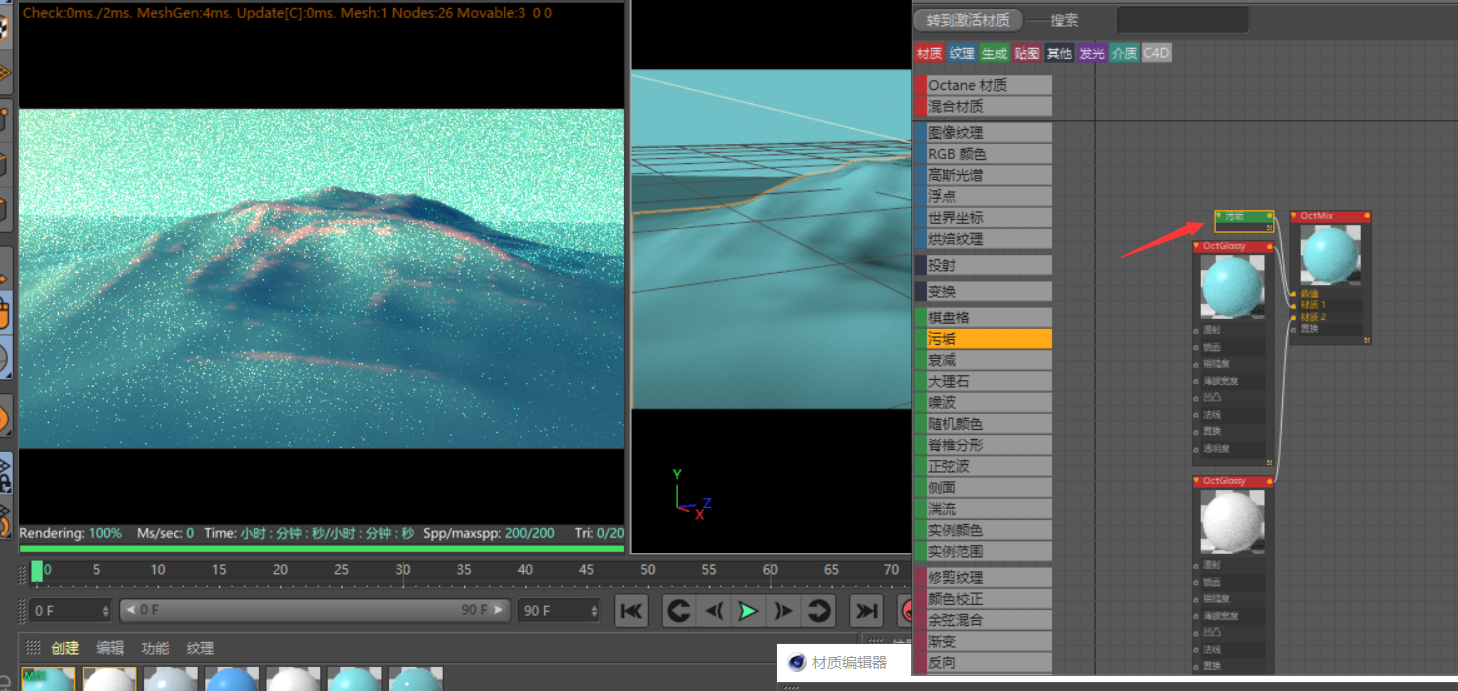The height and width of the screenshot is (691, 1458).
Task: Click the jump to last frame icon
Action: [865, 610]
